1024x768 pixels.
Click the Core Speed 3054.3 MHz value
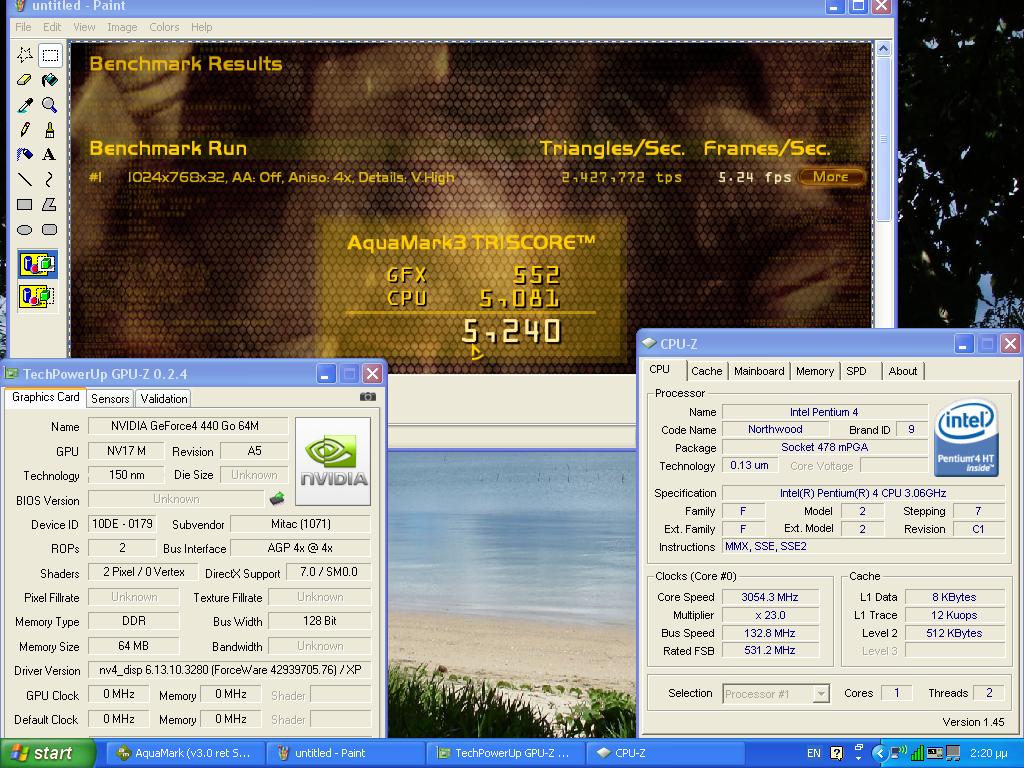click(x=770, y=597)
